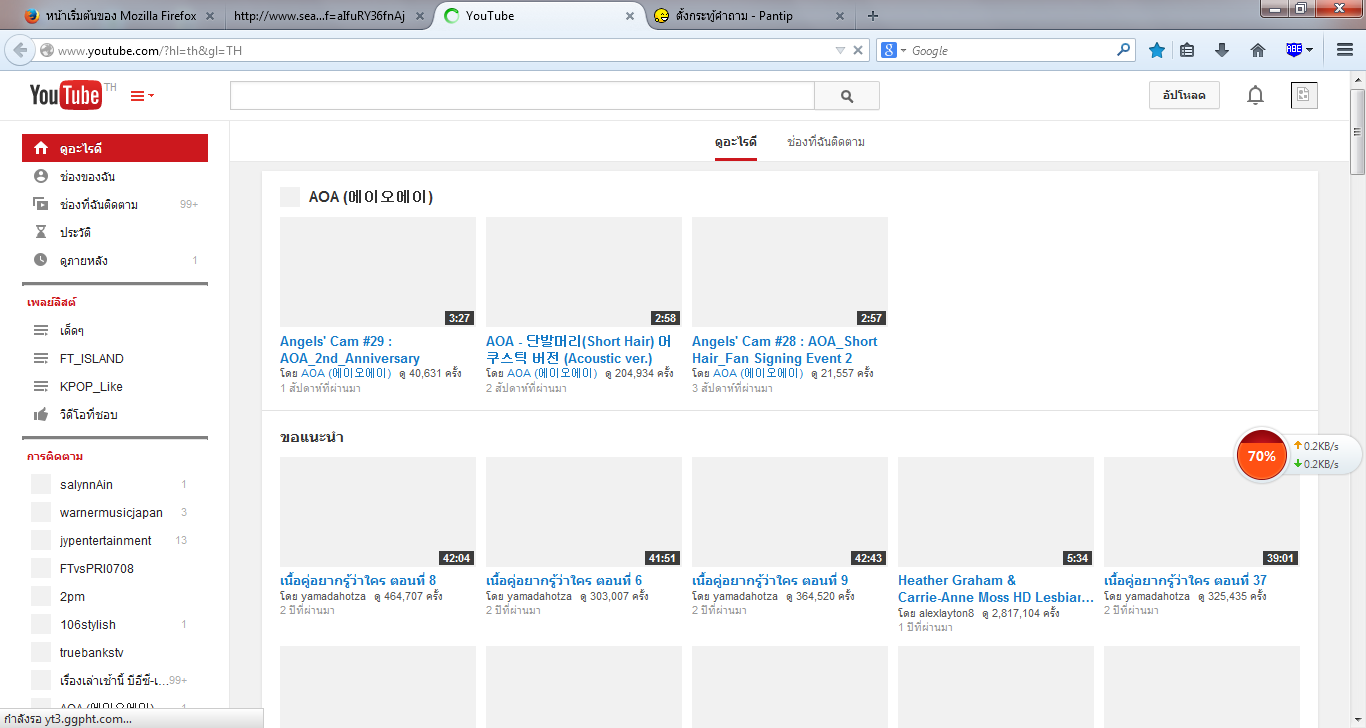
Task: Click the AOA channel avatar in the section header
Action: pos(290,197)
